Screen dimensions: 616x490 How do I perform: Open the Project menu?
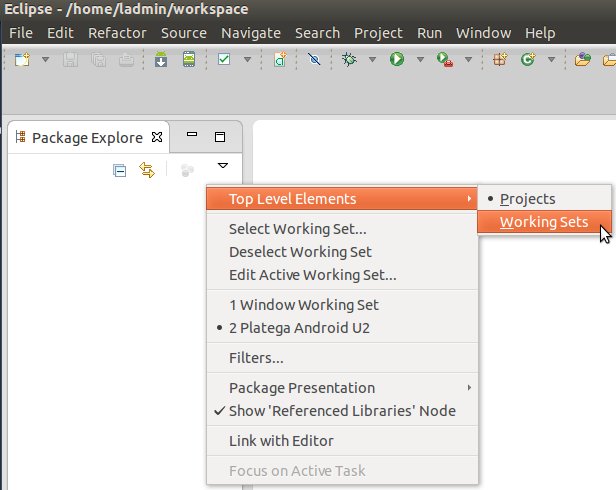tap(378, 33)
